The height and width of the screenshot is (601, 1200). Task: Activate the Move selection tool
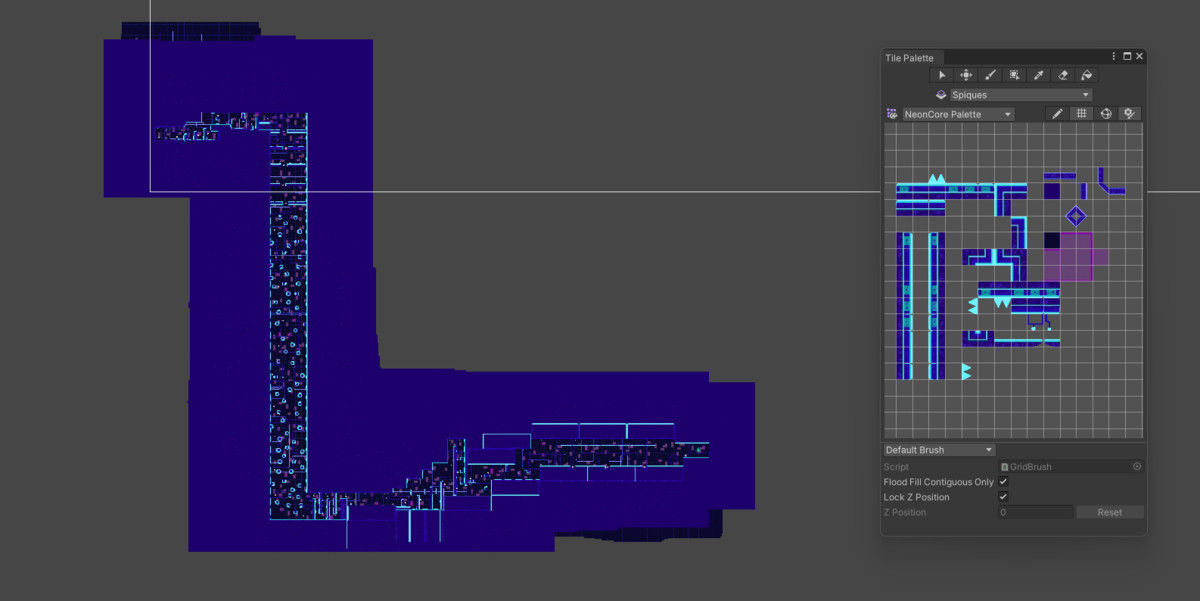966,75
